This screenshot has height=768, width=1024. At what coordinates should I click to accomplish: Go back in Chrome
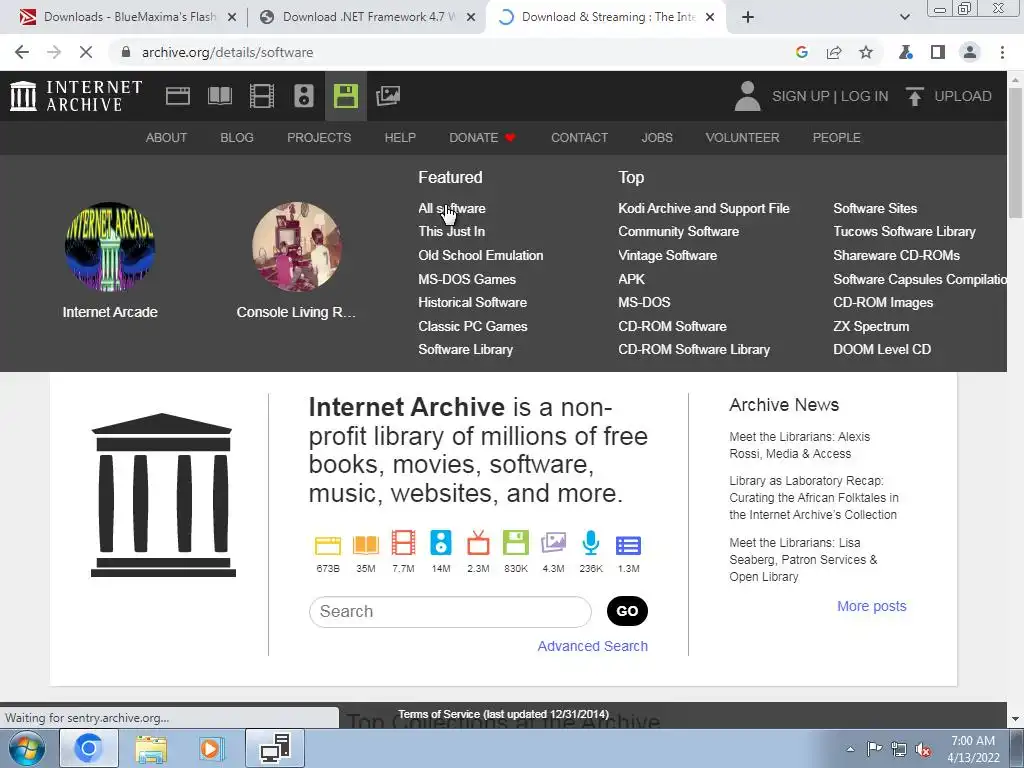click(22, 52)
